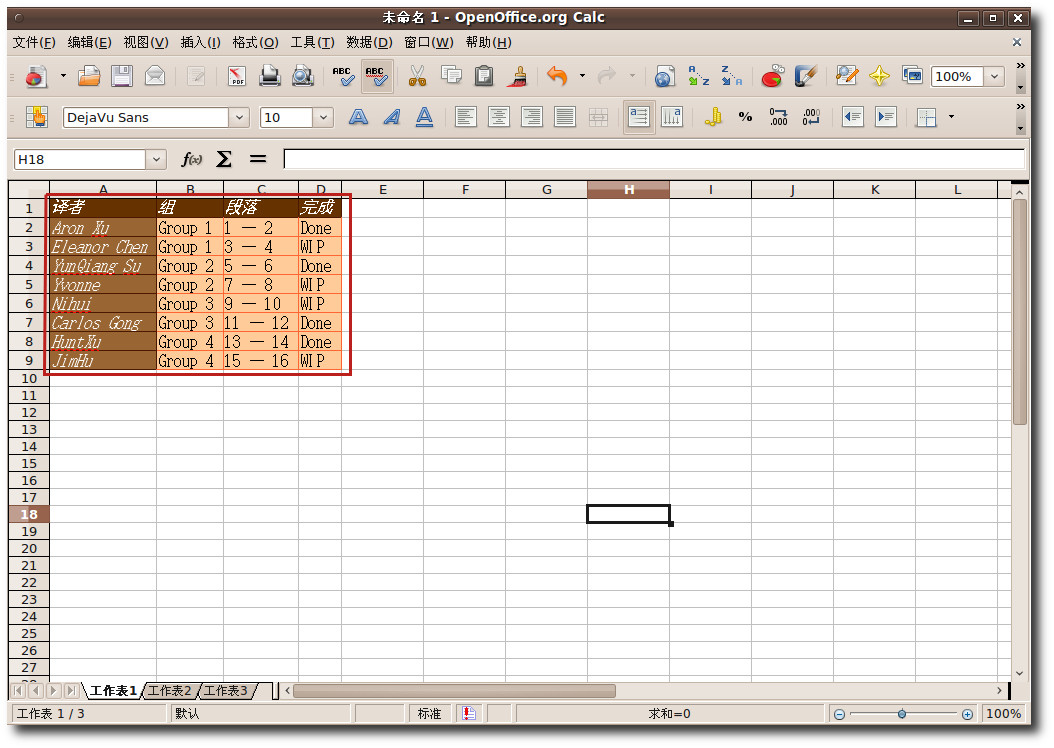Click the horizontal scrollbar thumb
Screen dimensions: 1054x748
click(x=454, y=691)
